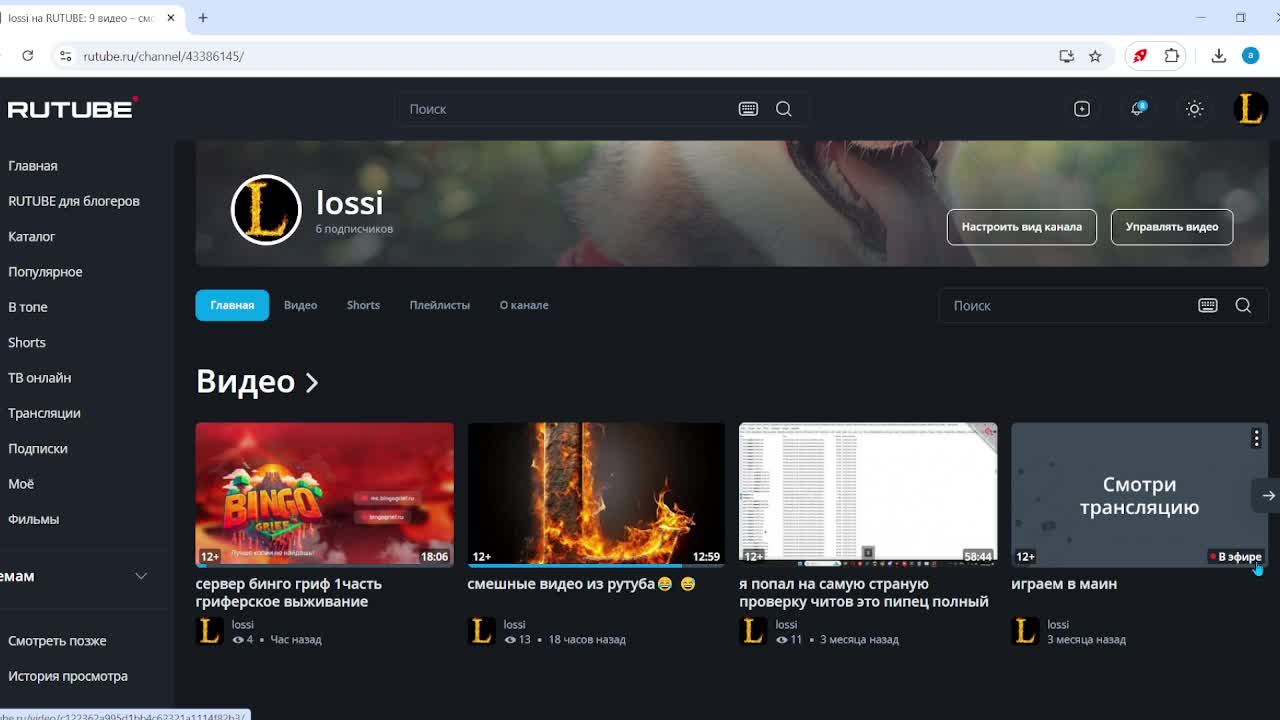Open profile avatar menu in header
Screen dimensions: 1280x720
pos(1250,109)
